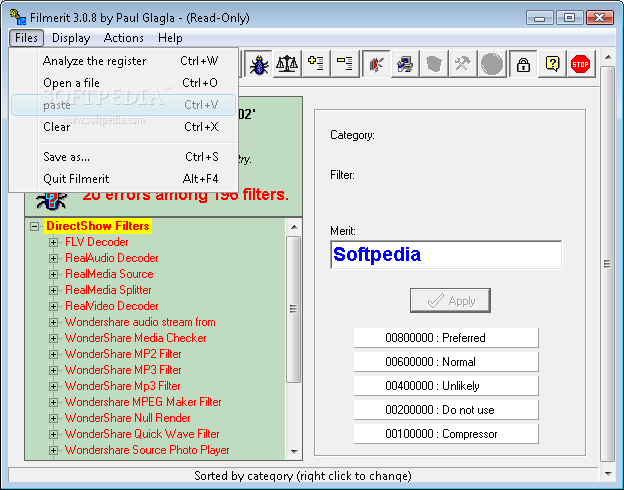Click the collapse all tree icon
Image resolution: width=624 pixels, height=490 pixels.
click(x=345, y=64)
